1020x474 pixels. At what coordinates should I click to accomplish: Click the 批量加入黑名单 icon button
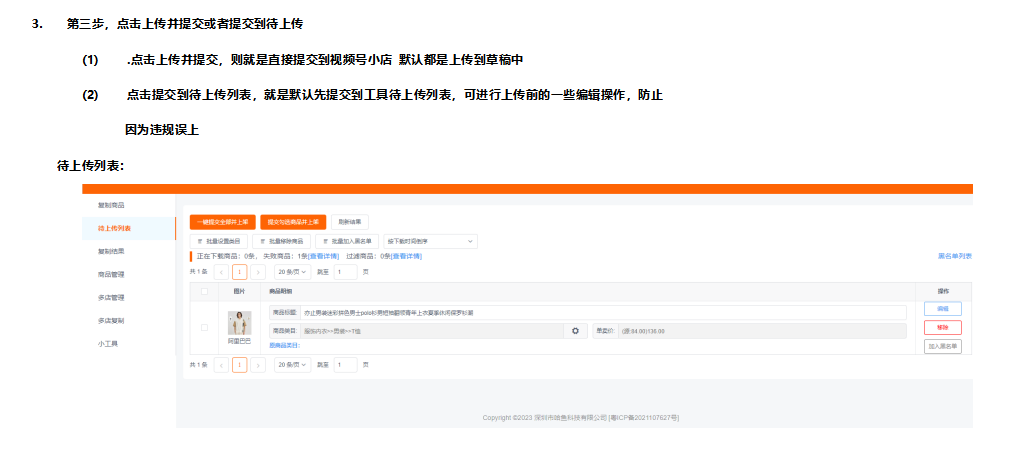[x=346, y=241]
